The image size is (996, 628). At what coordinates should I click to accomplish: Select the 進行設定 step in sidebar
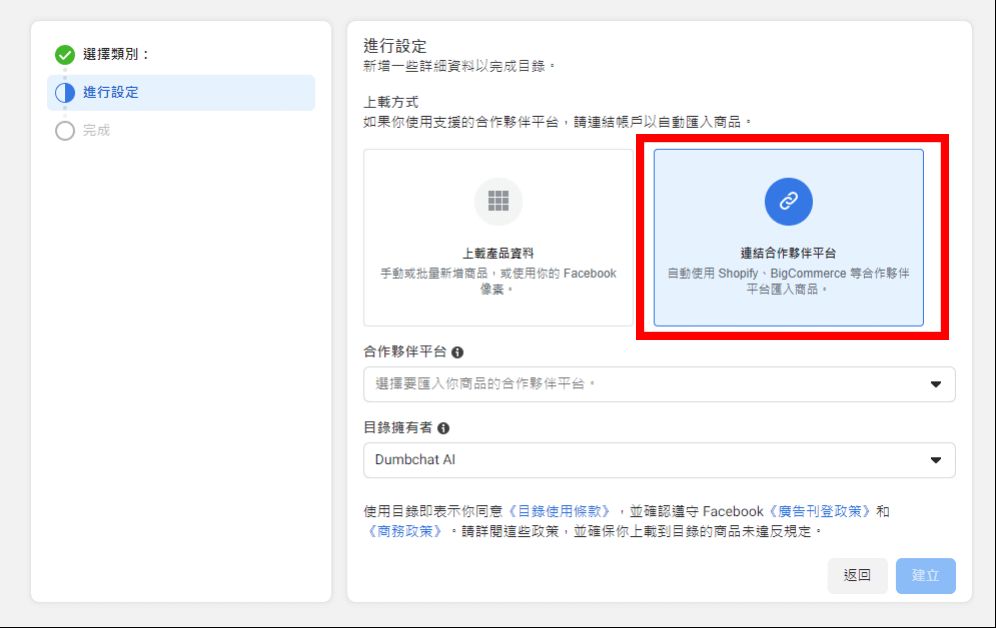pyautogui.click(x=181, y=93)
